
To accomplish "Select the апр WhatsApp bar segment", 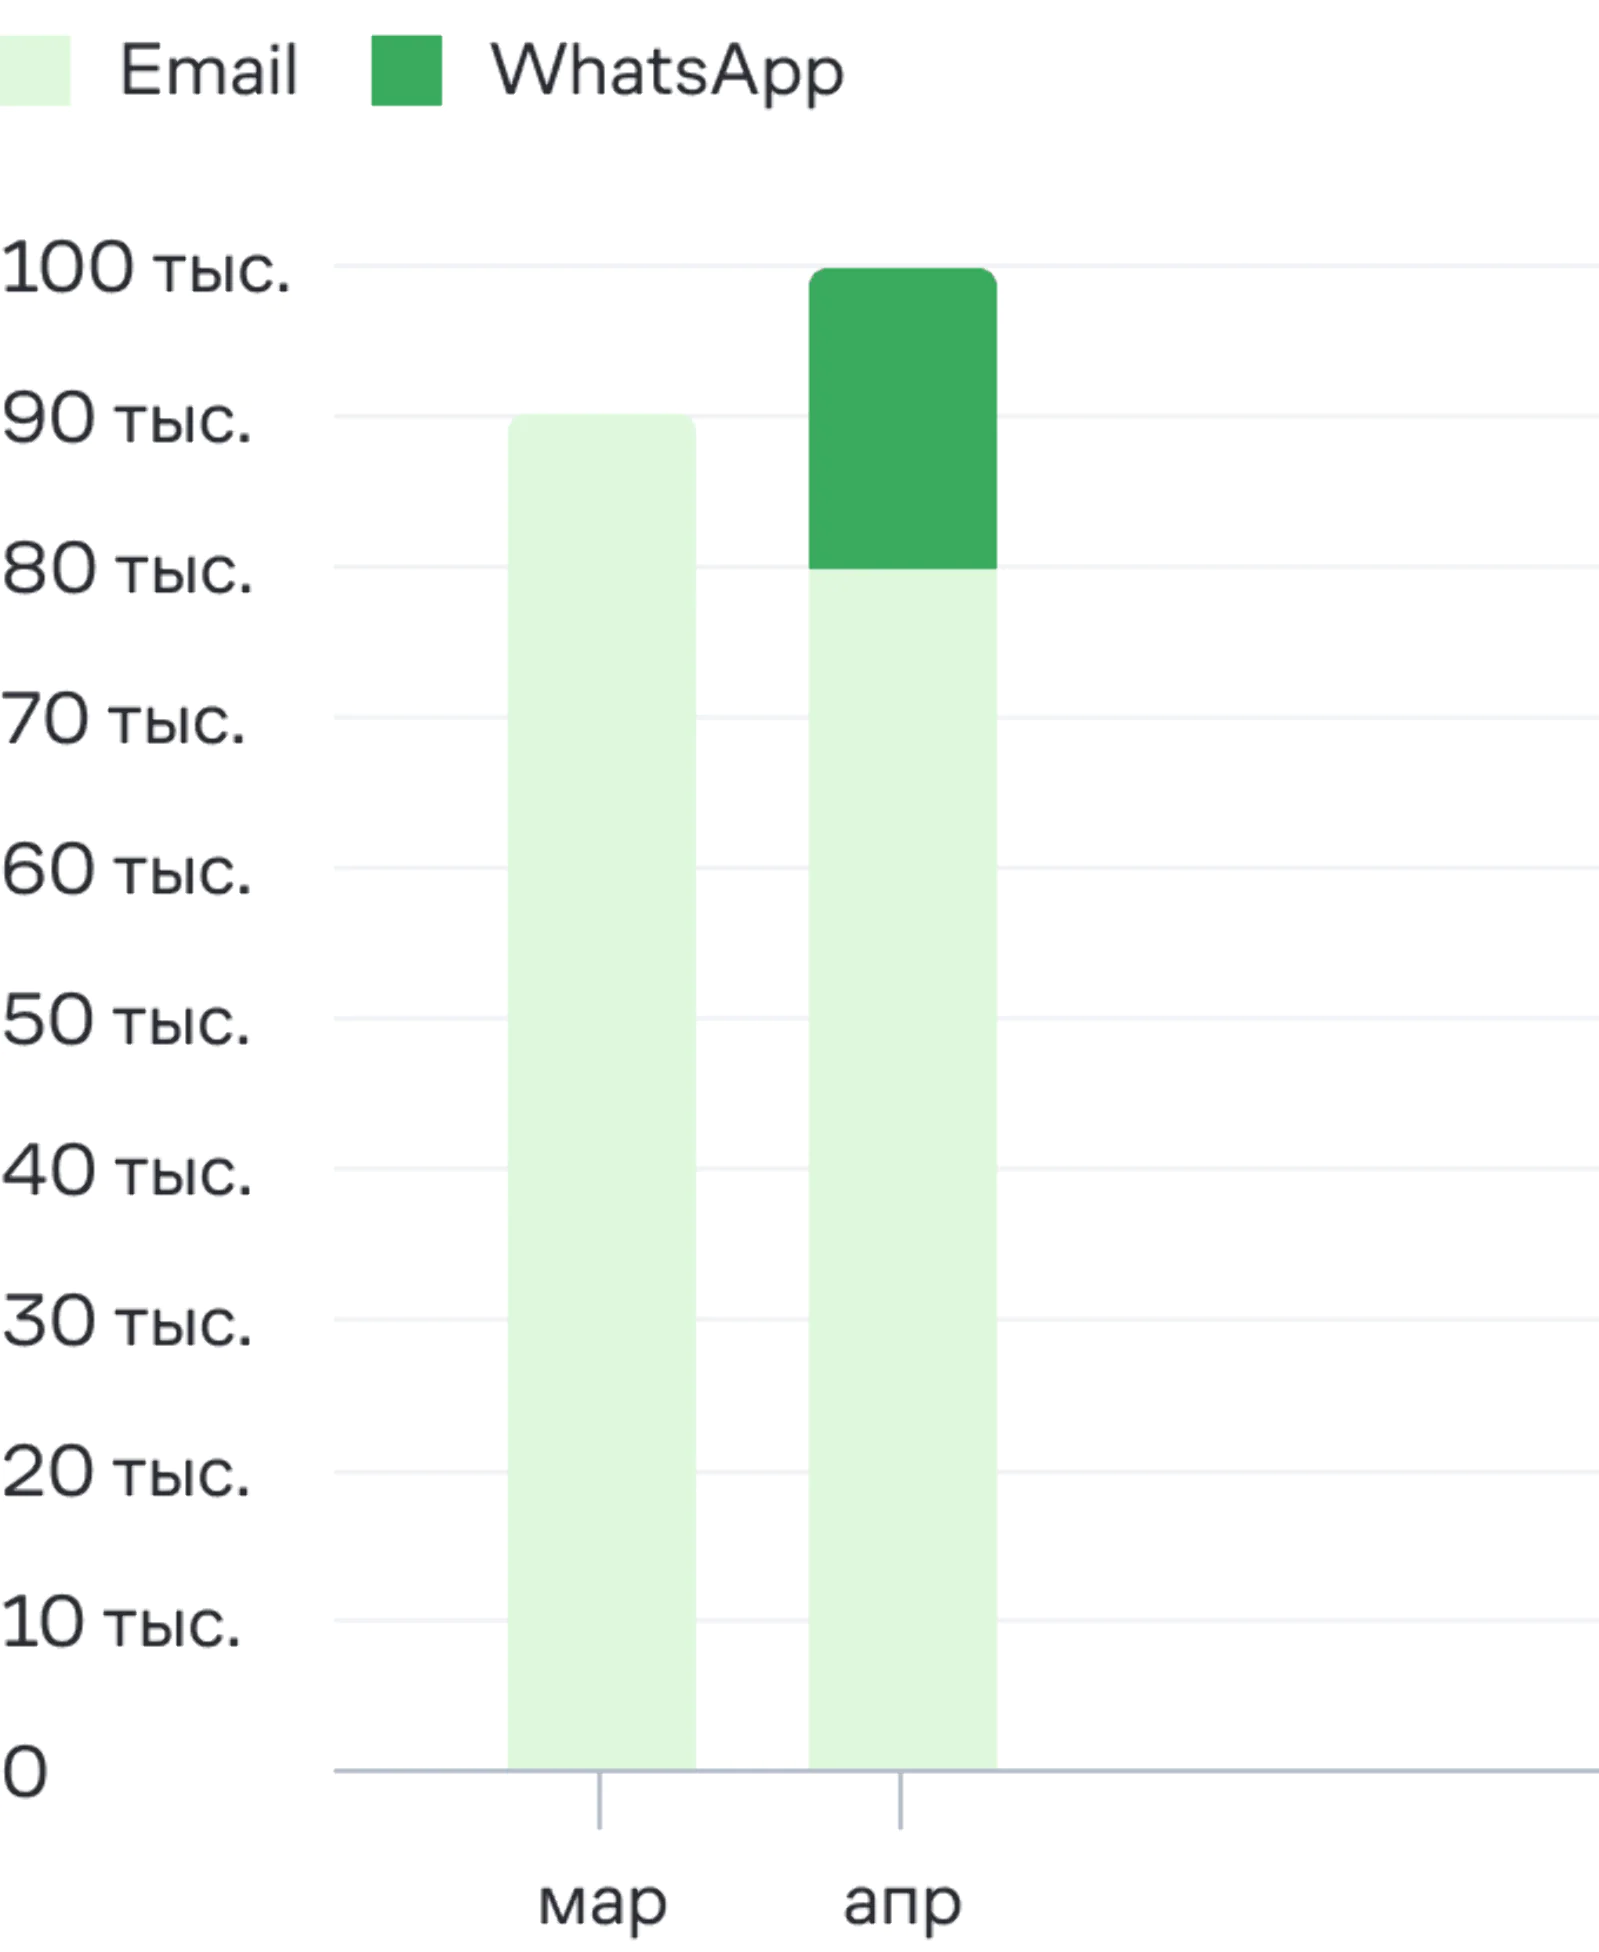I will pos(903,418).
